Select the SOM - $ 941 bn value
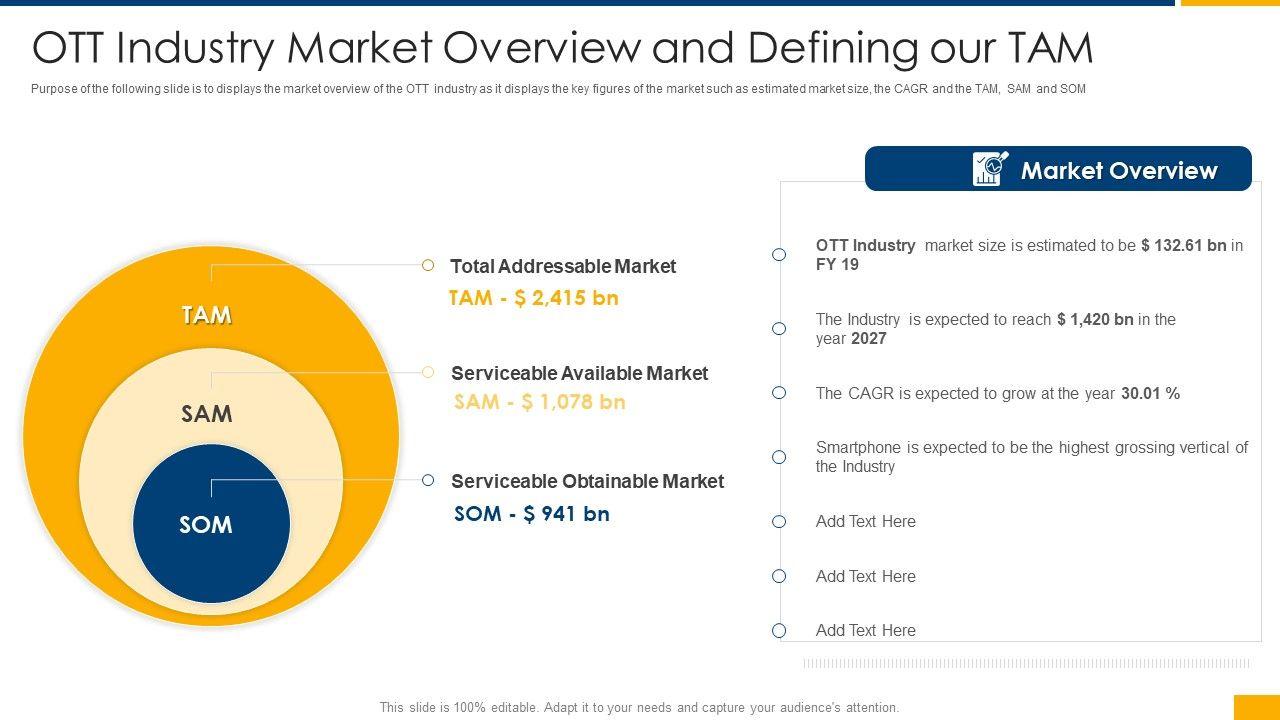 531,514
